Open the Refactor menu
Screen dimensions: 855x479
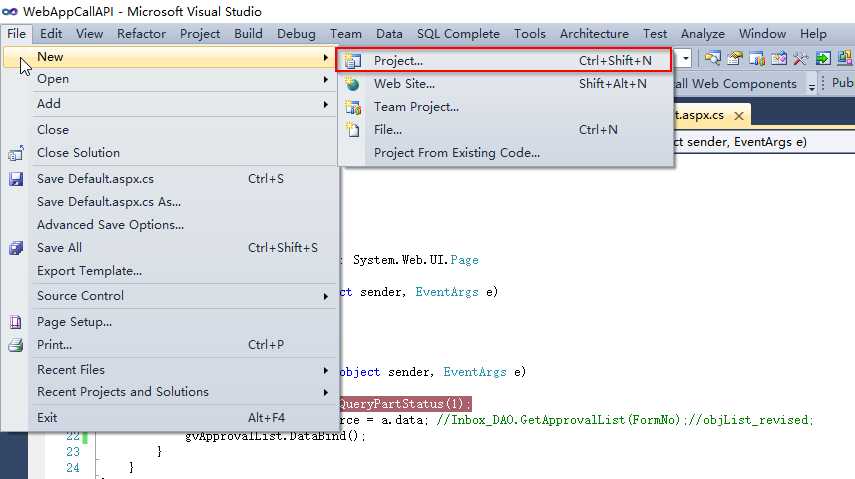(141, 34)
